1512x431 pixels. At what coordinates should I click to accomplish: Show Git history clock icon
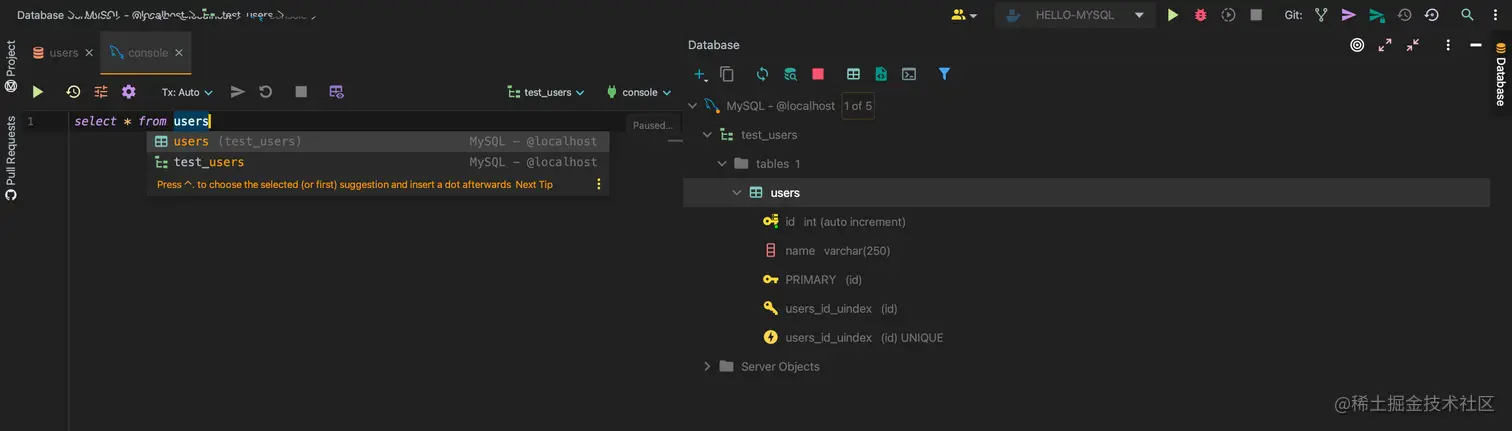1405,15
